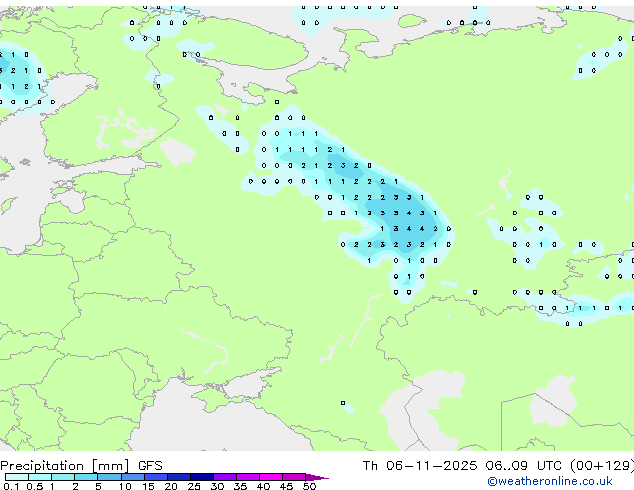The width and height of the screenshot is (634, 490).
Task: Click the '30' legend scale label
Action: coord(217,486)
